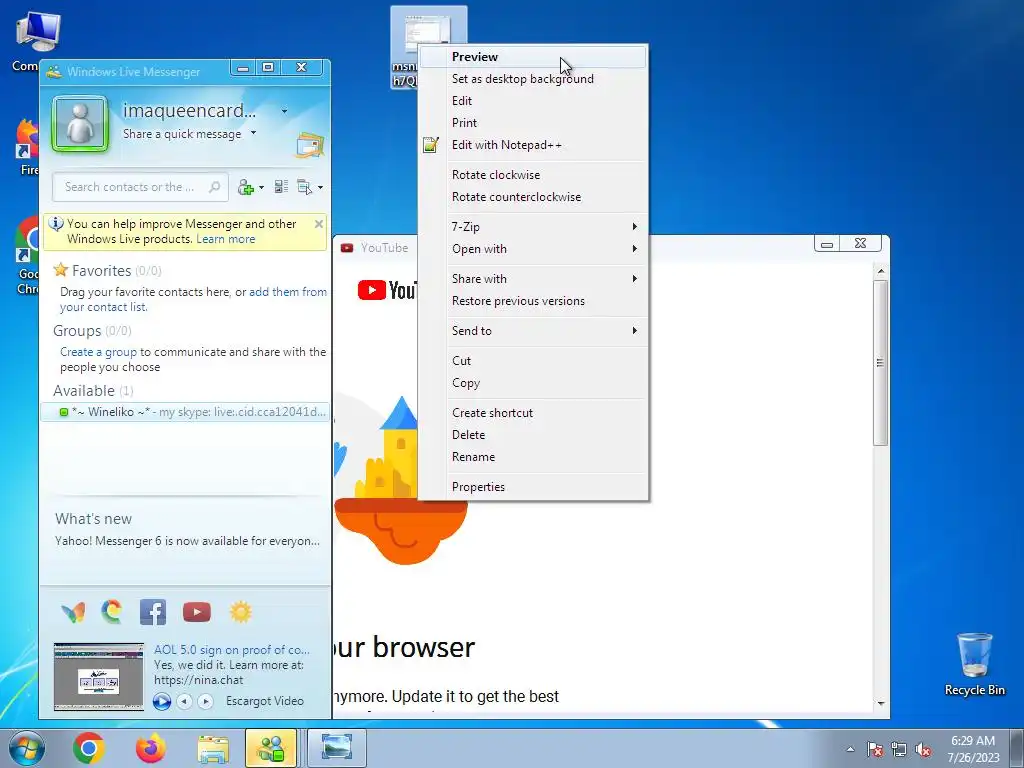Expand the 7-Zip submenu
This screenshot has height=768, width=1024.
[x=533, y=227]
